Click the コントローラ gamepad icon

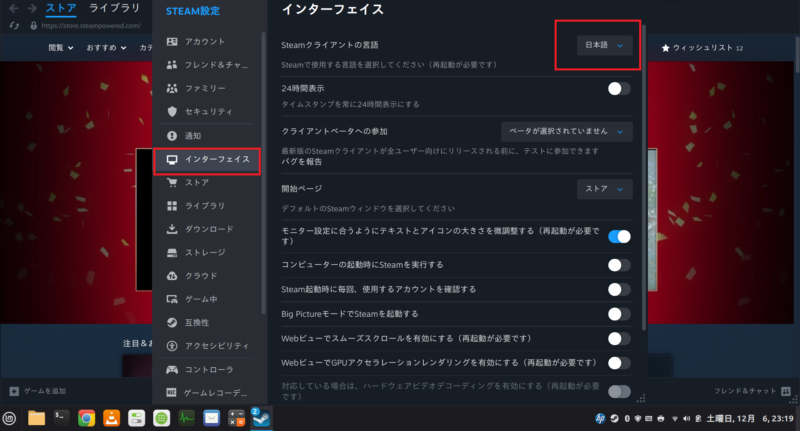point(172,369)
